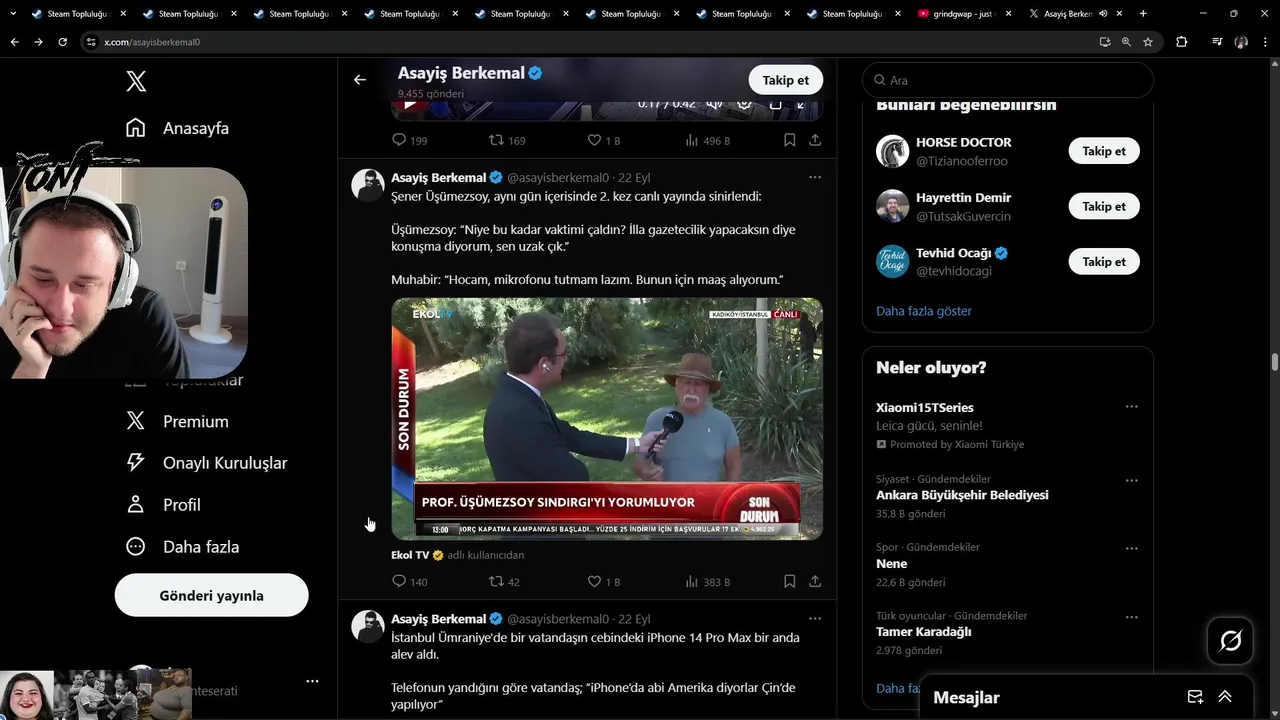This screenshot has width=1280, height=720.
Task: Switch to the grindgwap browser tab
Action: [965, 14]
